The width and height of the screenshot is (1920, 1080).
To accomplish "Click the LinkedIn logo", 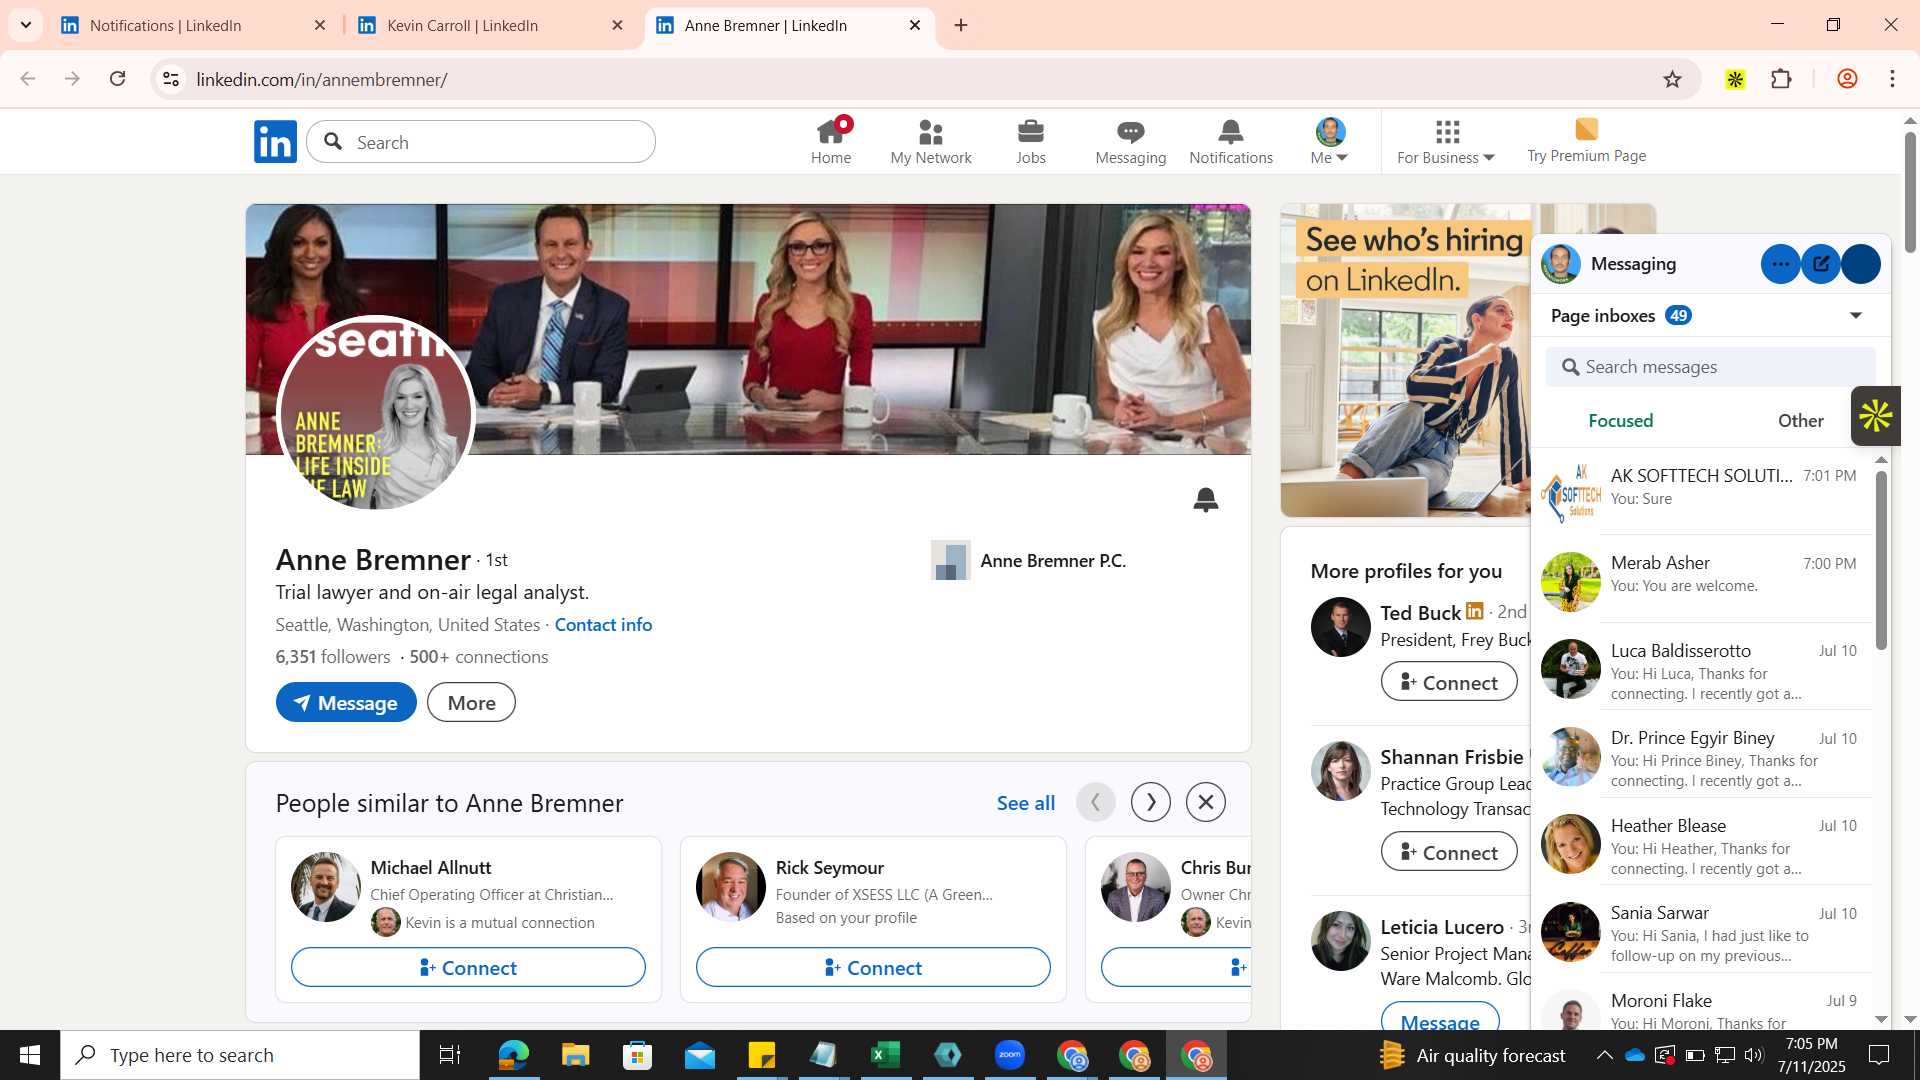I will tap(275, 141).
